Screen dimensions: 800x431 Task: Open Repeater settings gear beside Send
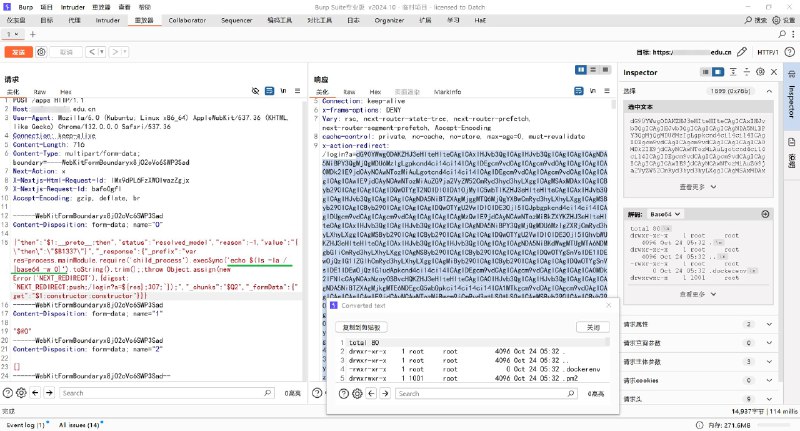coord(43,51)
